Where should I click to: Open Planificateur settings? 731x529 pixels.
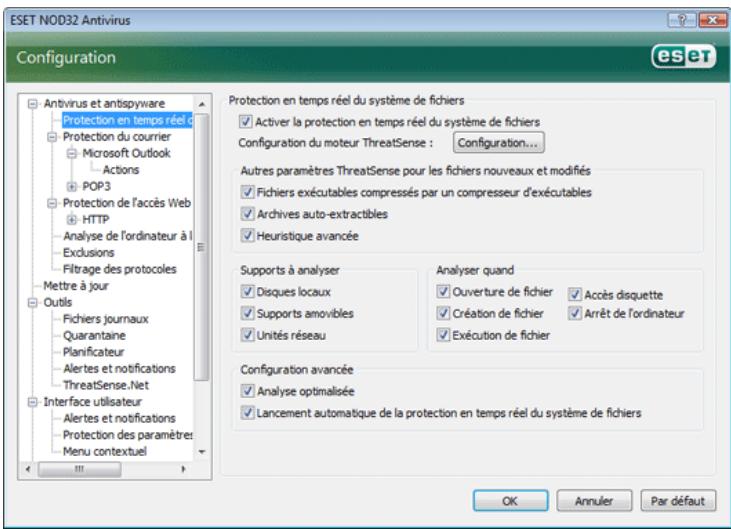click(93, 352)
